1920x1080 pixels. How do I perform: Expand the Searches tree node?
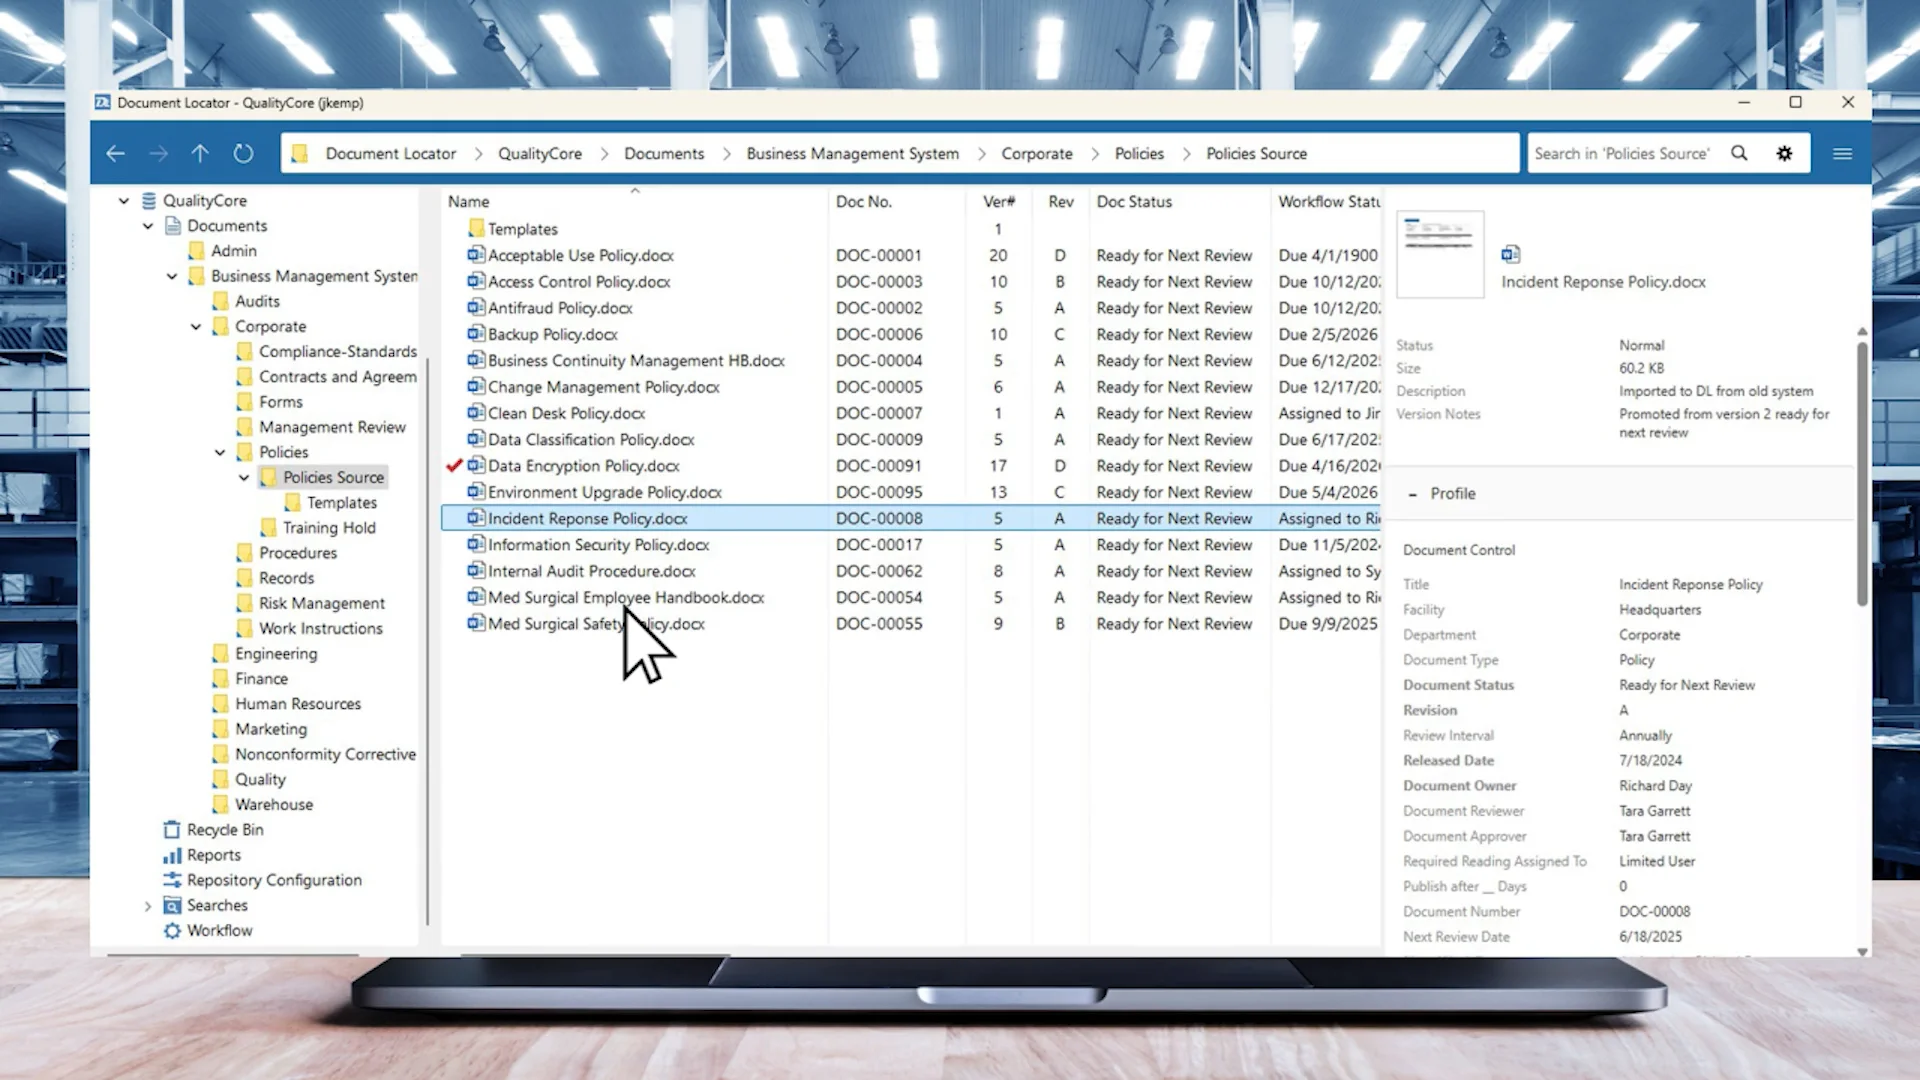(148, 905)
